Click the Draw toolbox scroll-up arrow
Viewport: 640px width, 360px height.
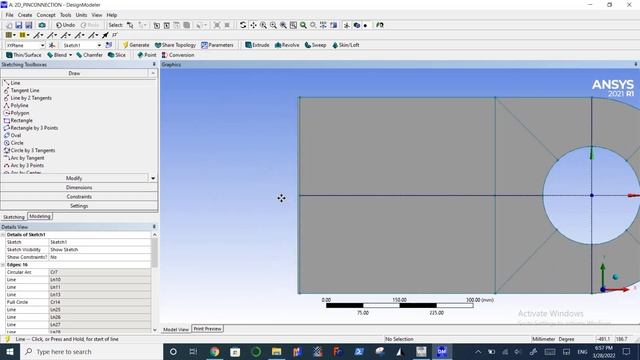[153, 73]
